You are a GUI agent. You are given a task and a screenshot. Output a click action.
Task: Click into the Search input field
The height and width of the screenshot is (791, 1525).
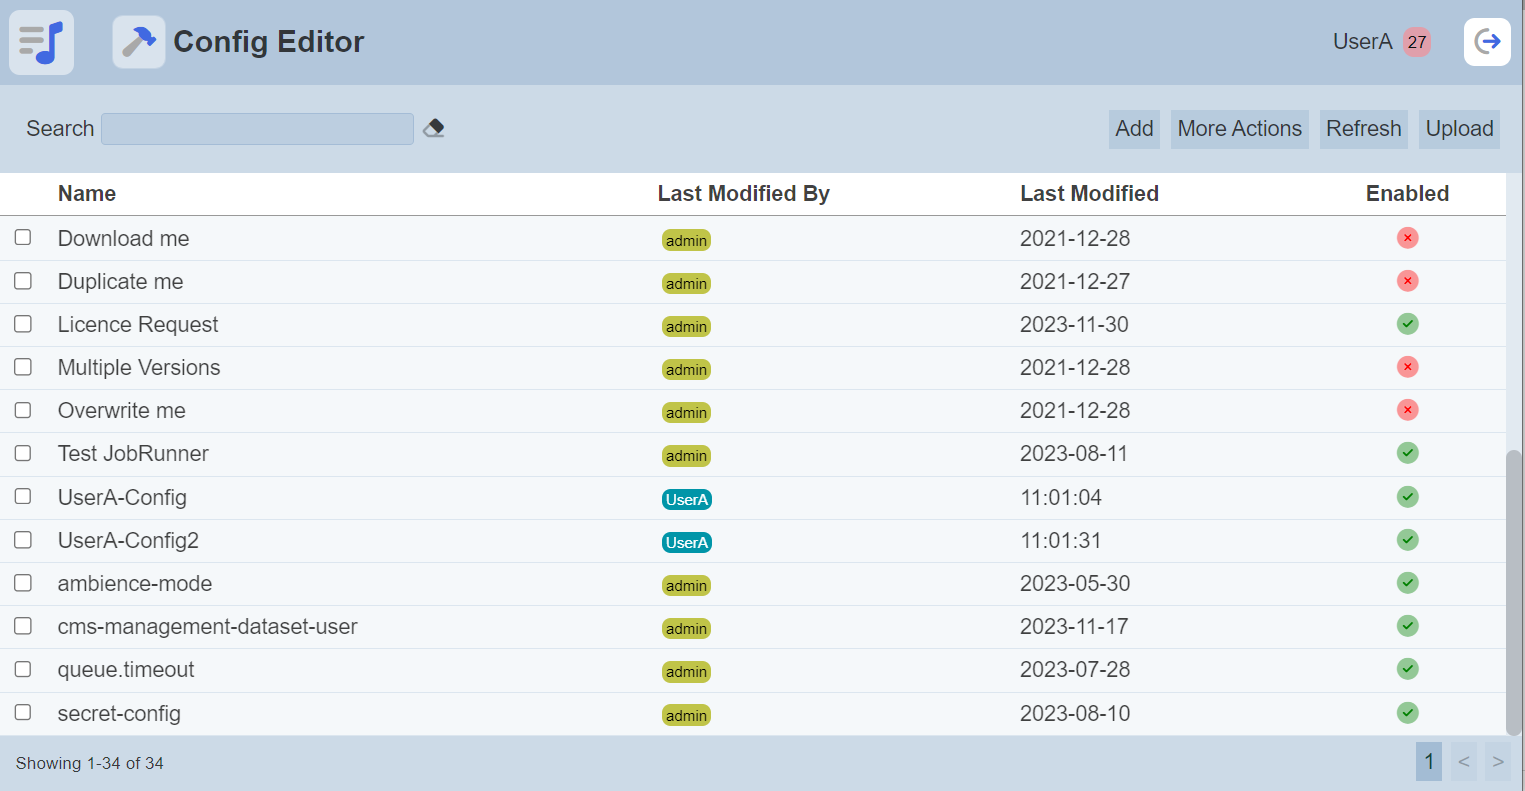(257, 129)
